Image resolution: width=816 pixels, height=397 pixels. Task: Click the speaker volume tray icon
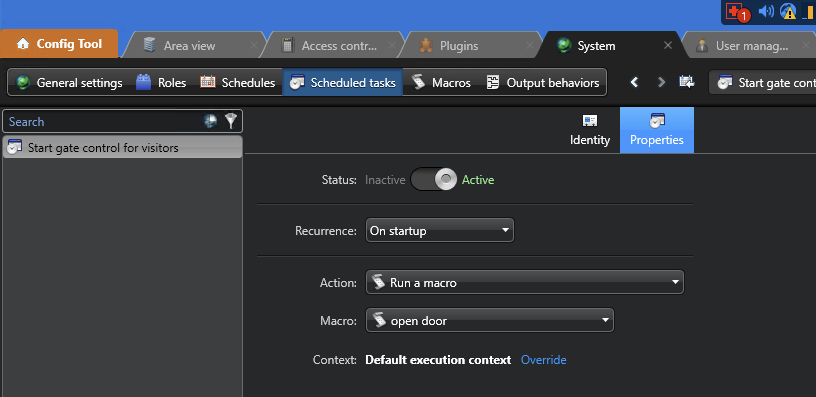(766, 11)
